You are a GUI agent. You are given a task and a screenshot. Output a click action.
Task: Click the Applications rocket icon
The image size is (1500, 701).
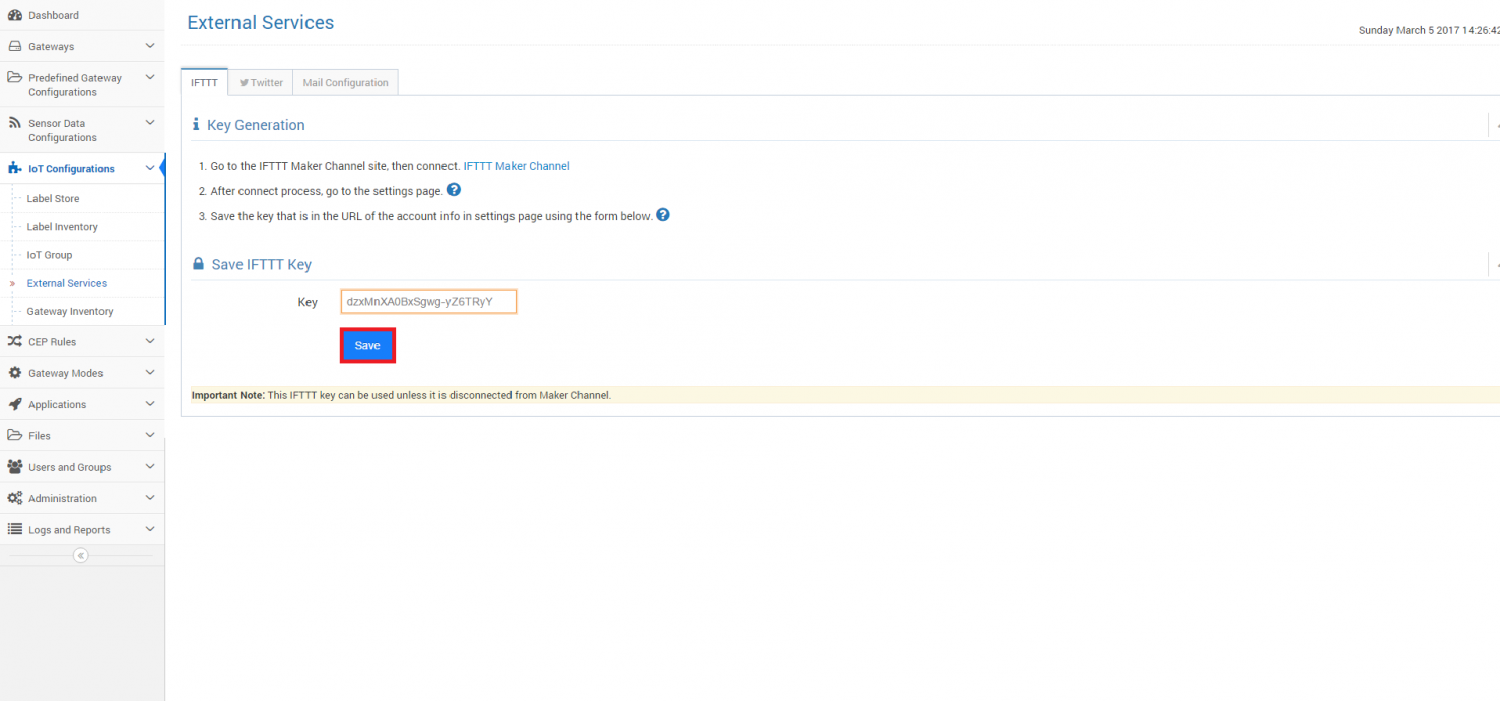(x=15, y=404)
